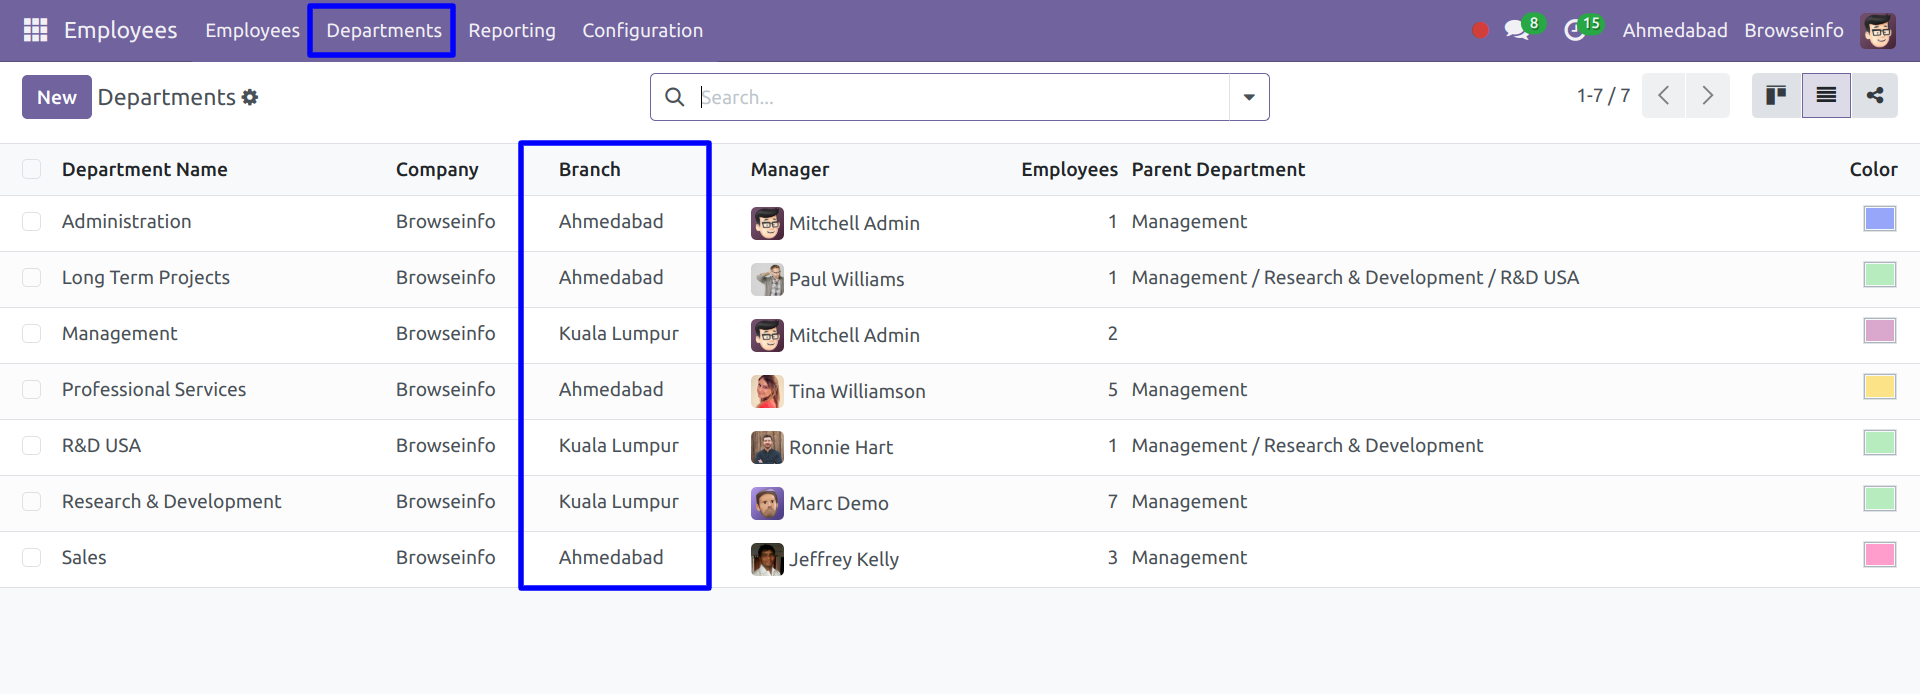
Task: Tick the Sales department checkbox
Action: (x=32, y=558)
